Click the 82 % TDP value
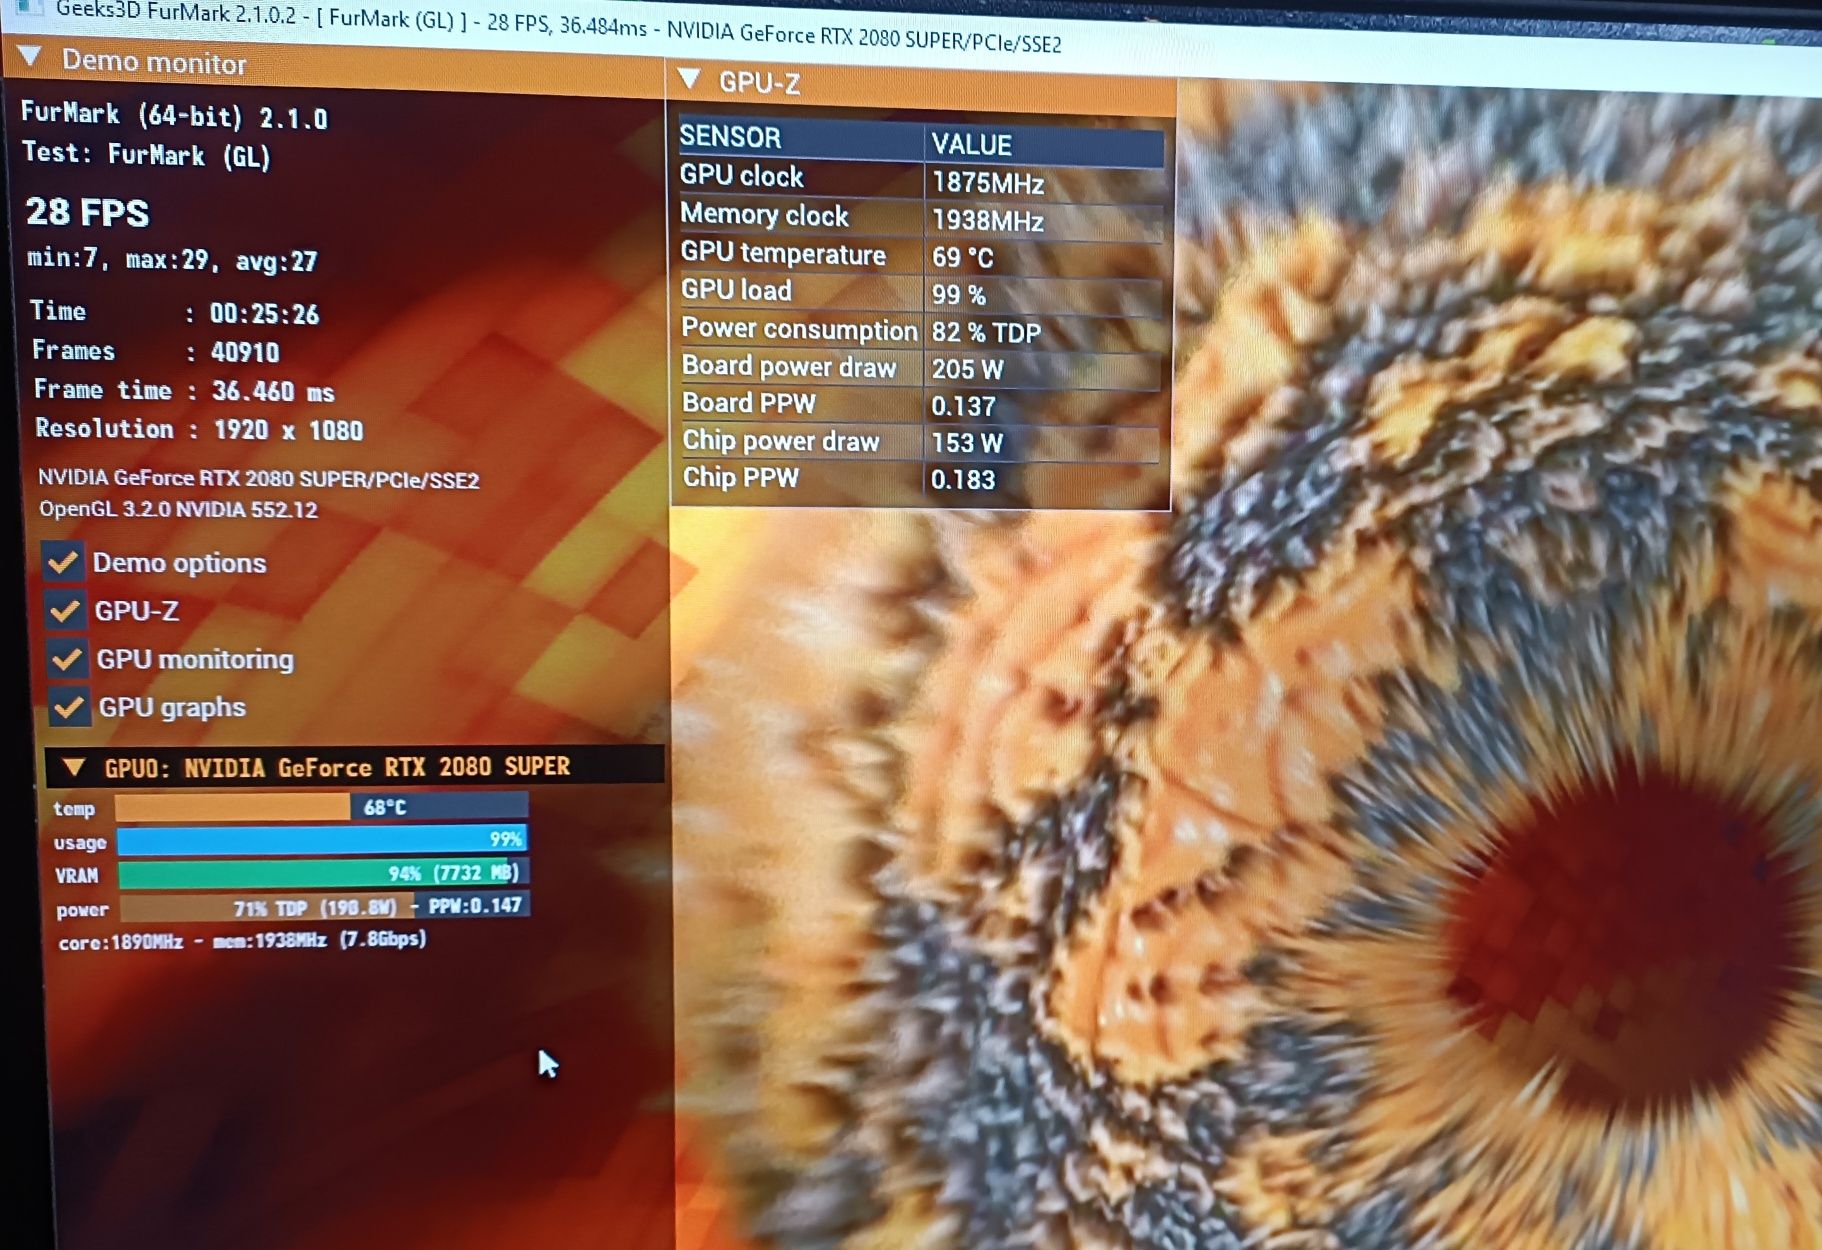1822x1250 pixels. (987, 333)
